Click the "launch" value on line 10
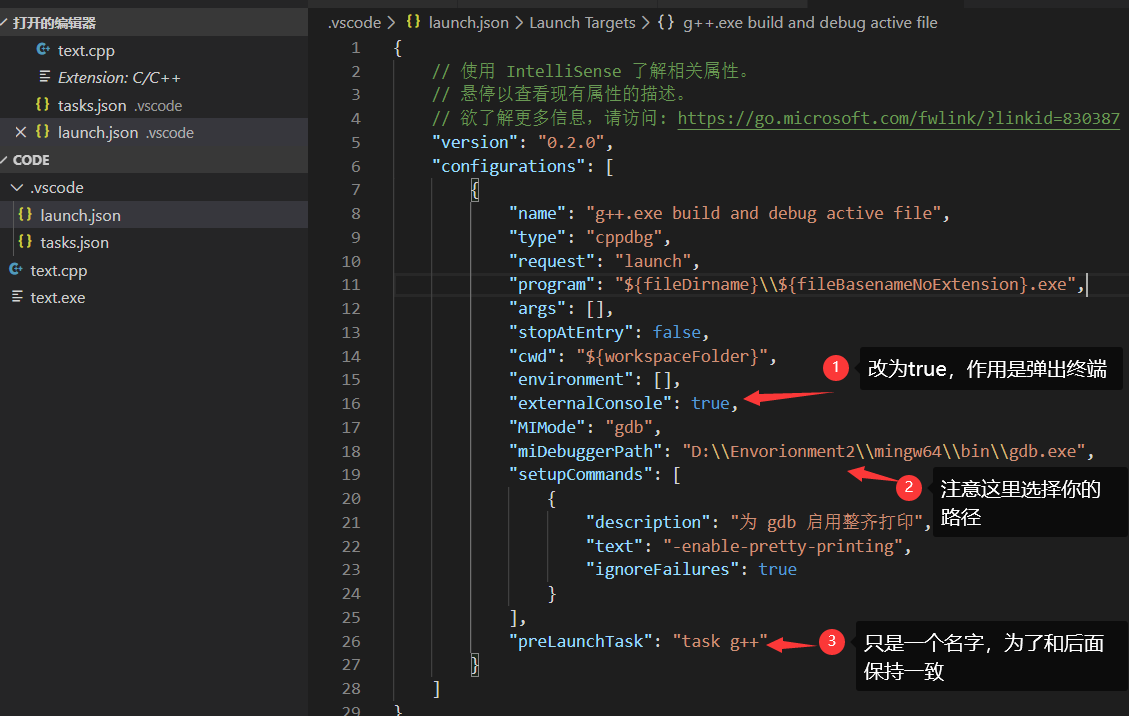 (x=652, y=261)
